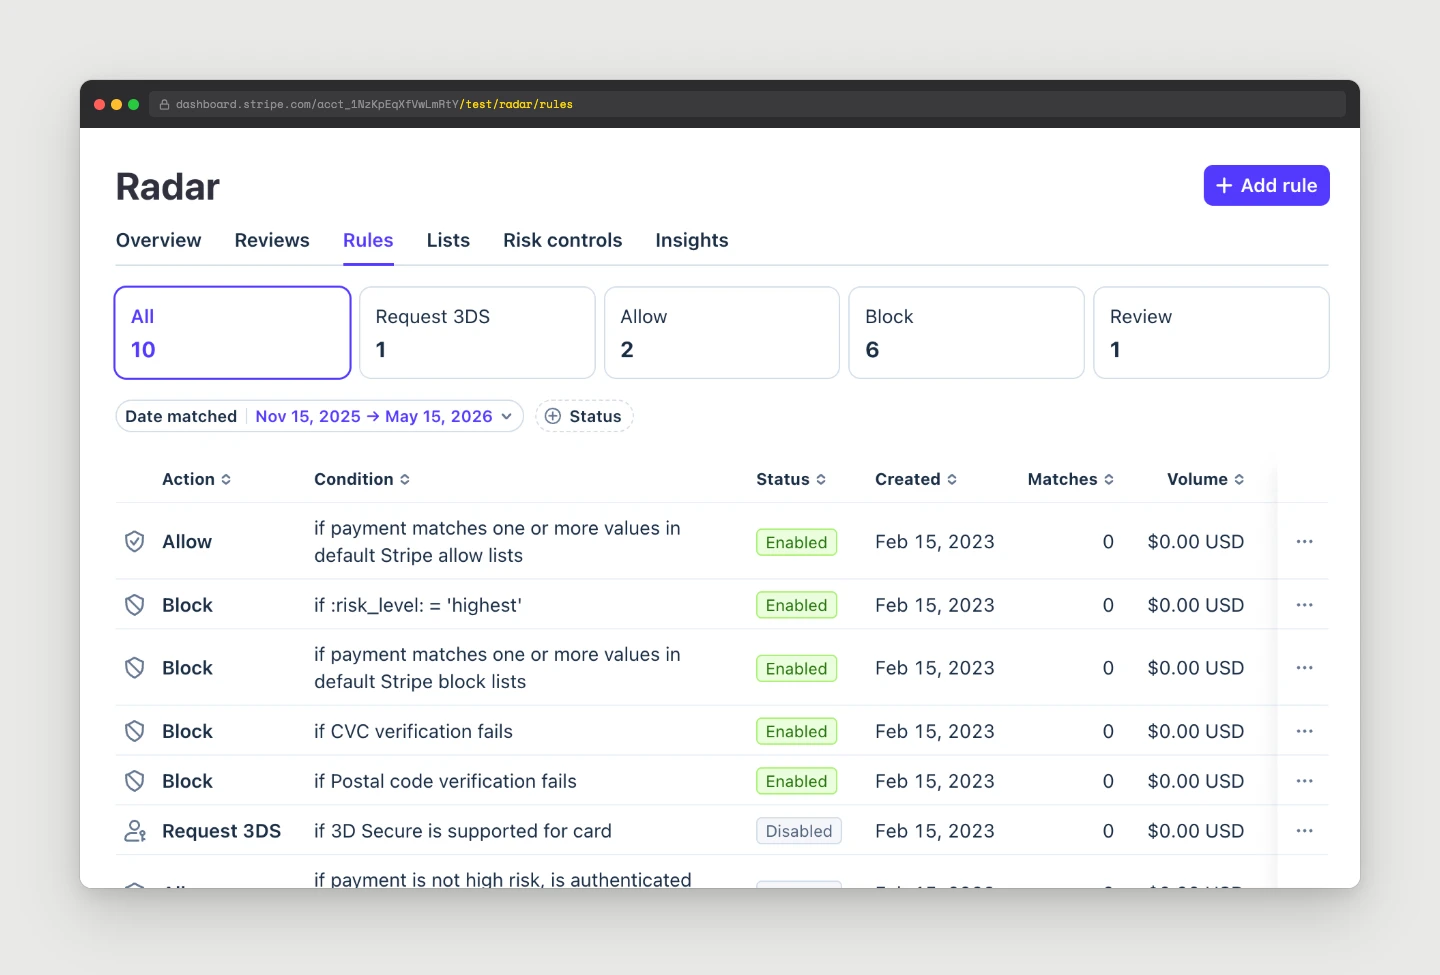The image size is (1440, 975).
Task: Open the Overview tab
Action: click(158, 240)
